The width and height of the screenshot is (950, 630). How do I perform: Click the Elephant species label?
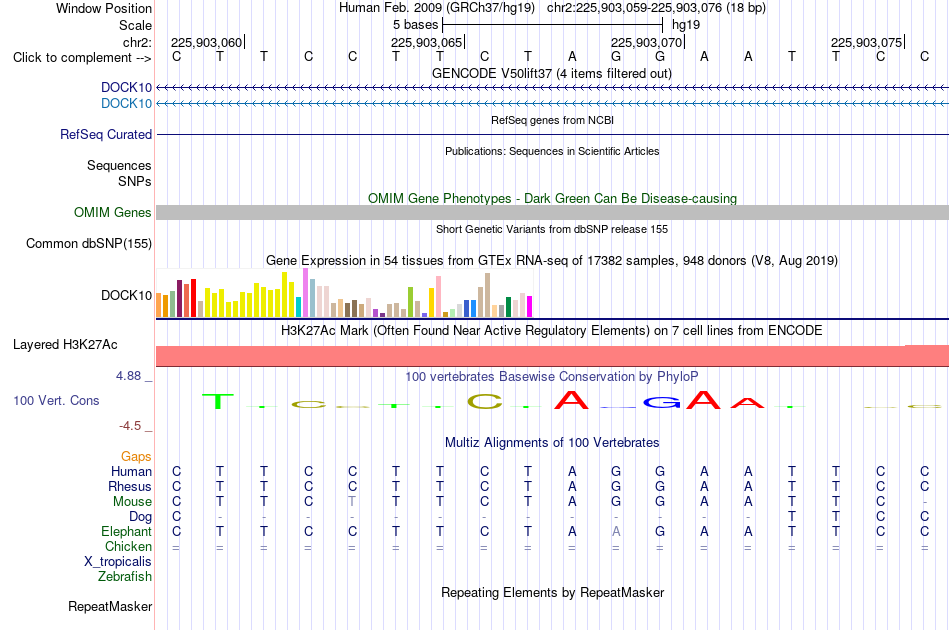click(x=127, y=531)
